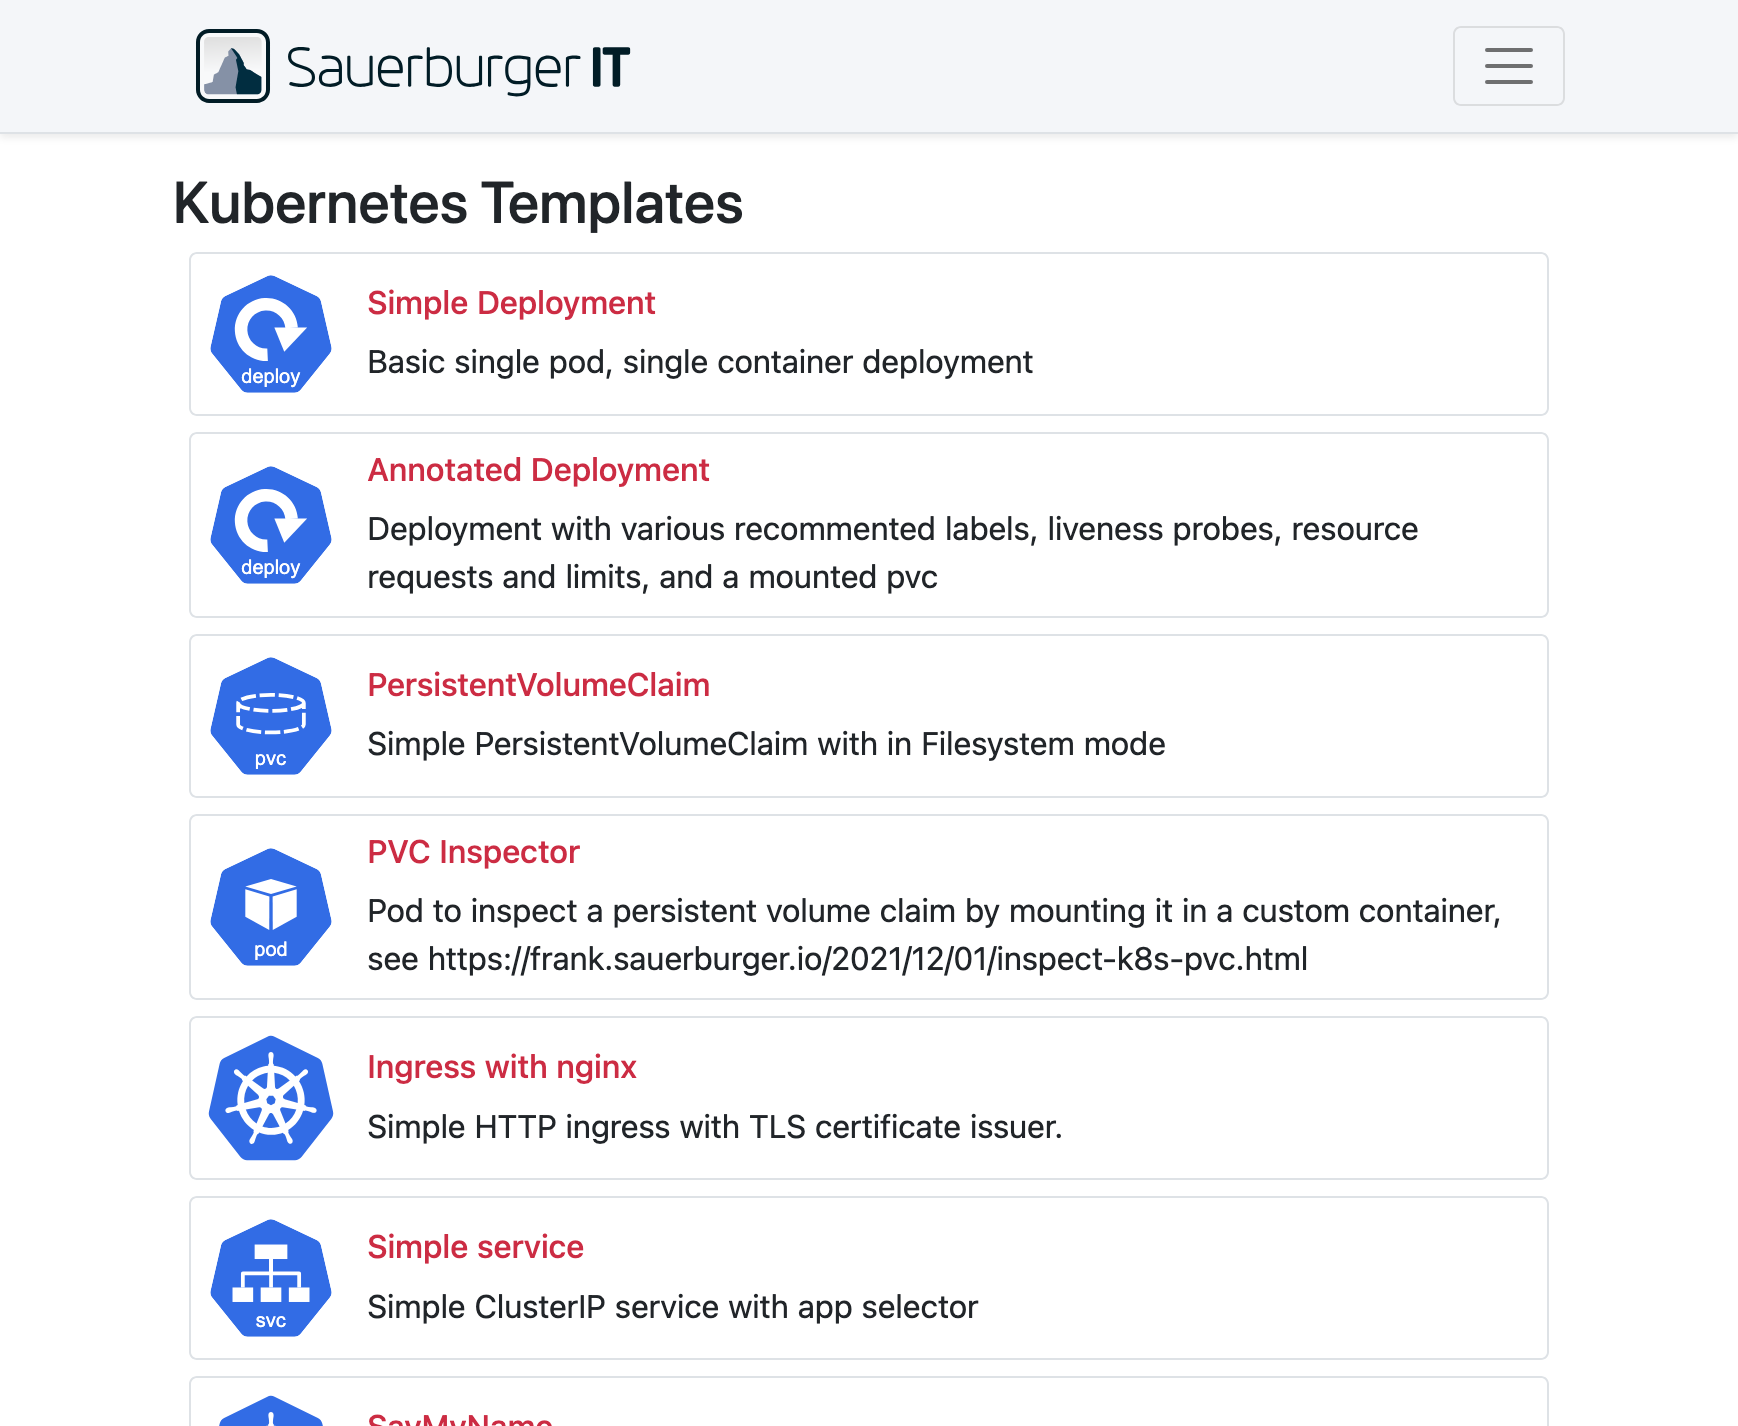This screenshot has width=1738, height=1426.
Task: Click the Kubernetes Templates page heading
Action: point(457,204)
